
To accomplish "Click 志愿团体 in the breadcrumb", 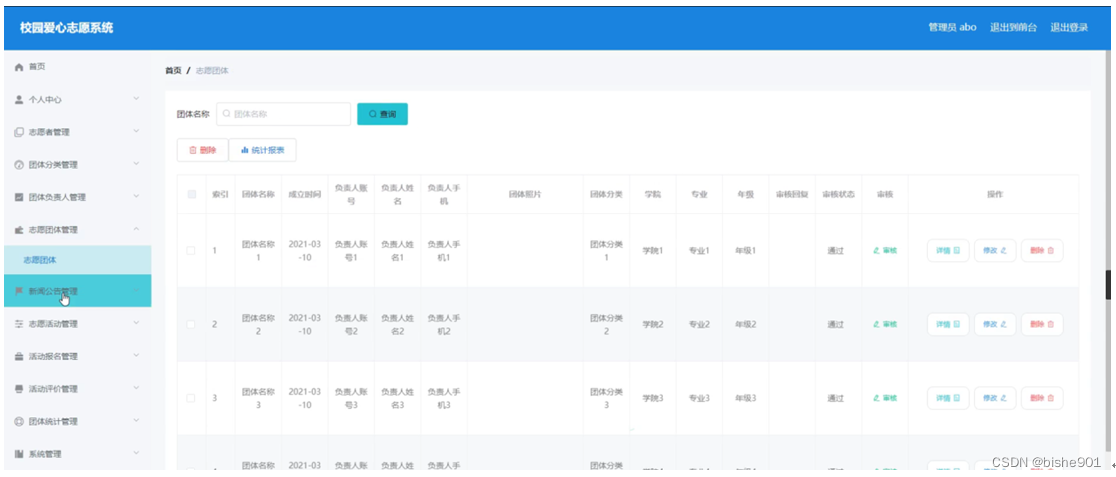I will pyautogui.click(x=212, y=70).
